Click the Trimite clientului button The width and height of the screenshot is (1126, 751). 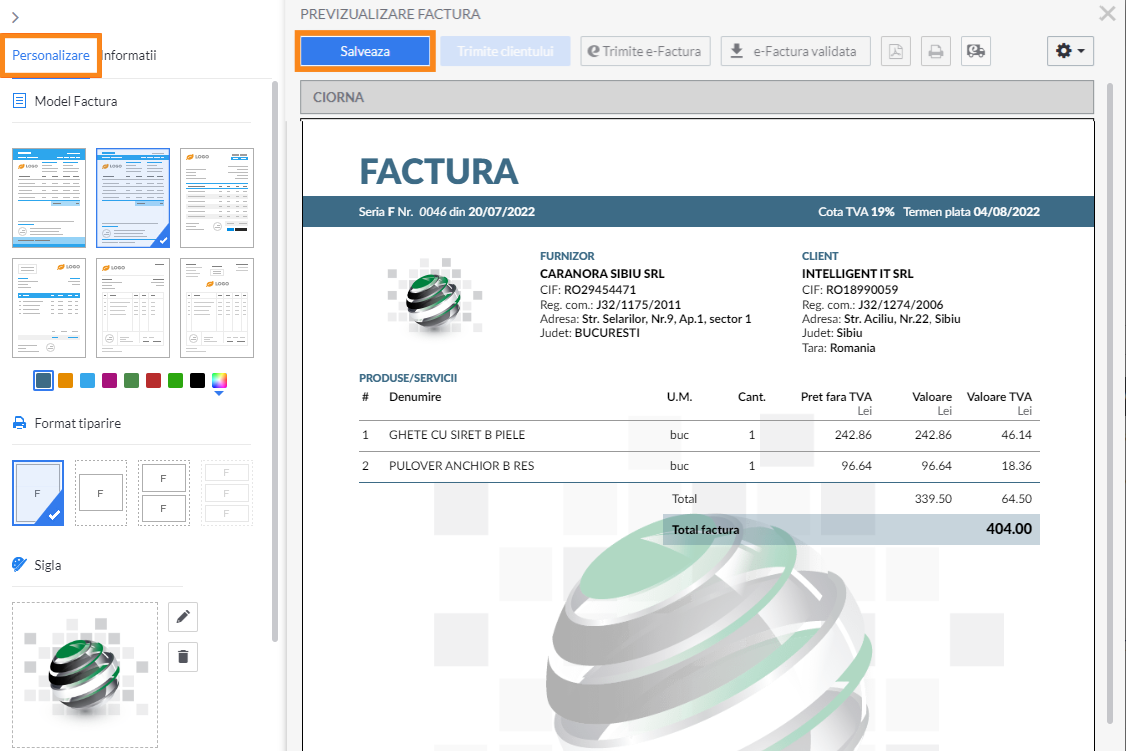(x=506, y=51)
